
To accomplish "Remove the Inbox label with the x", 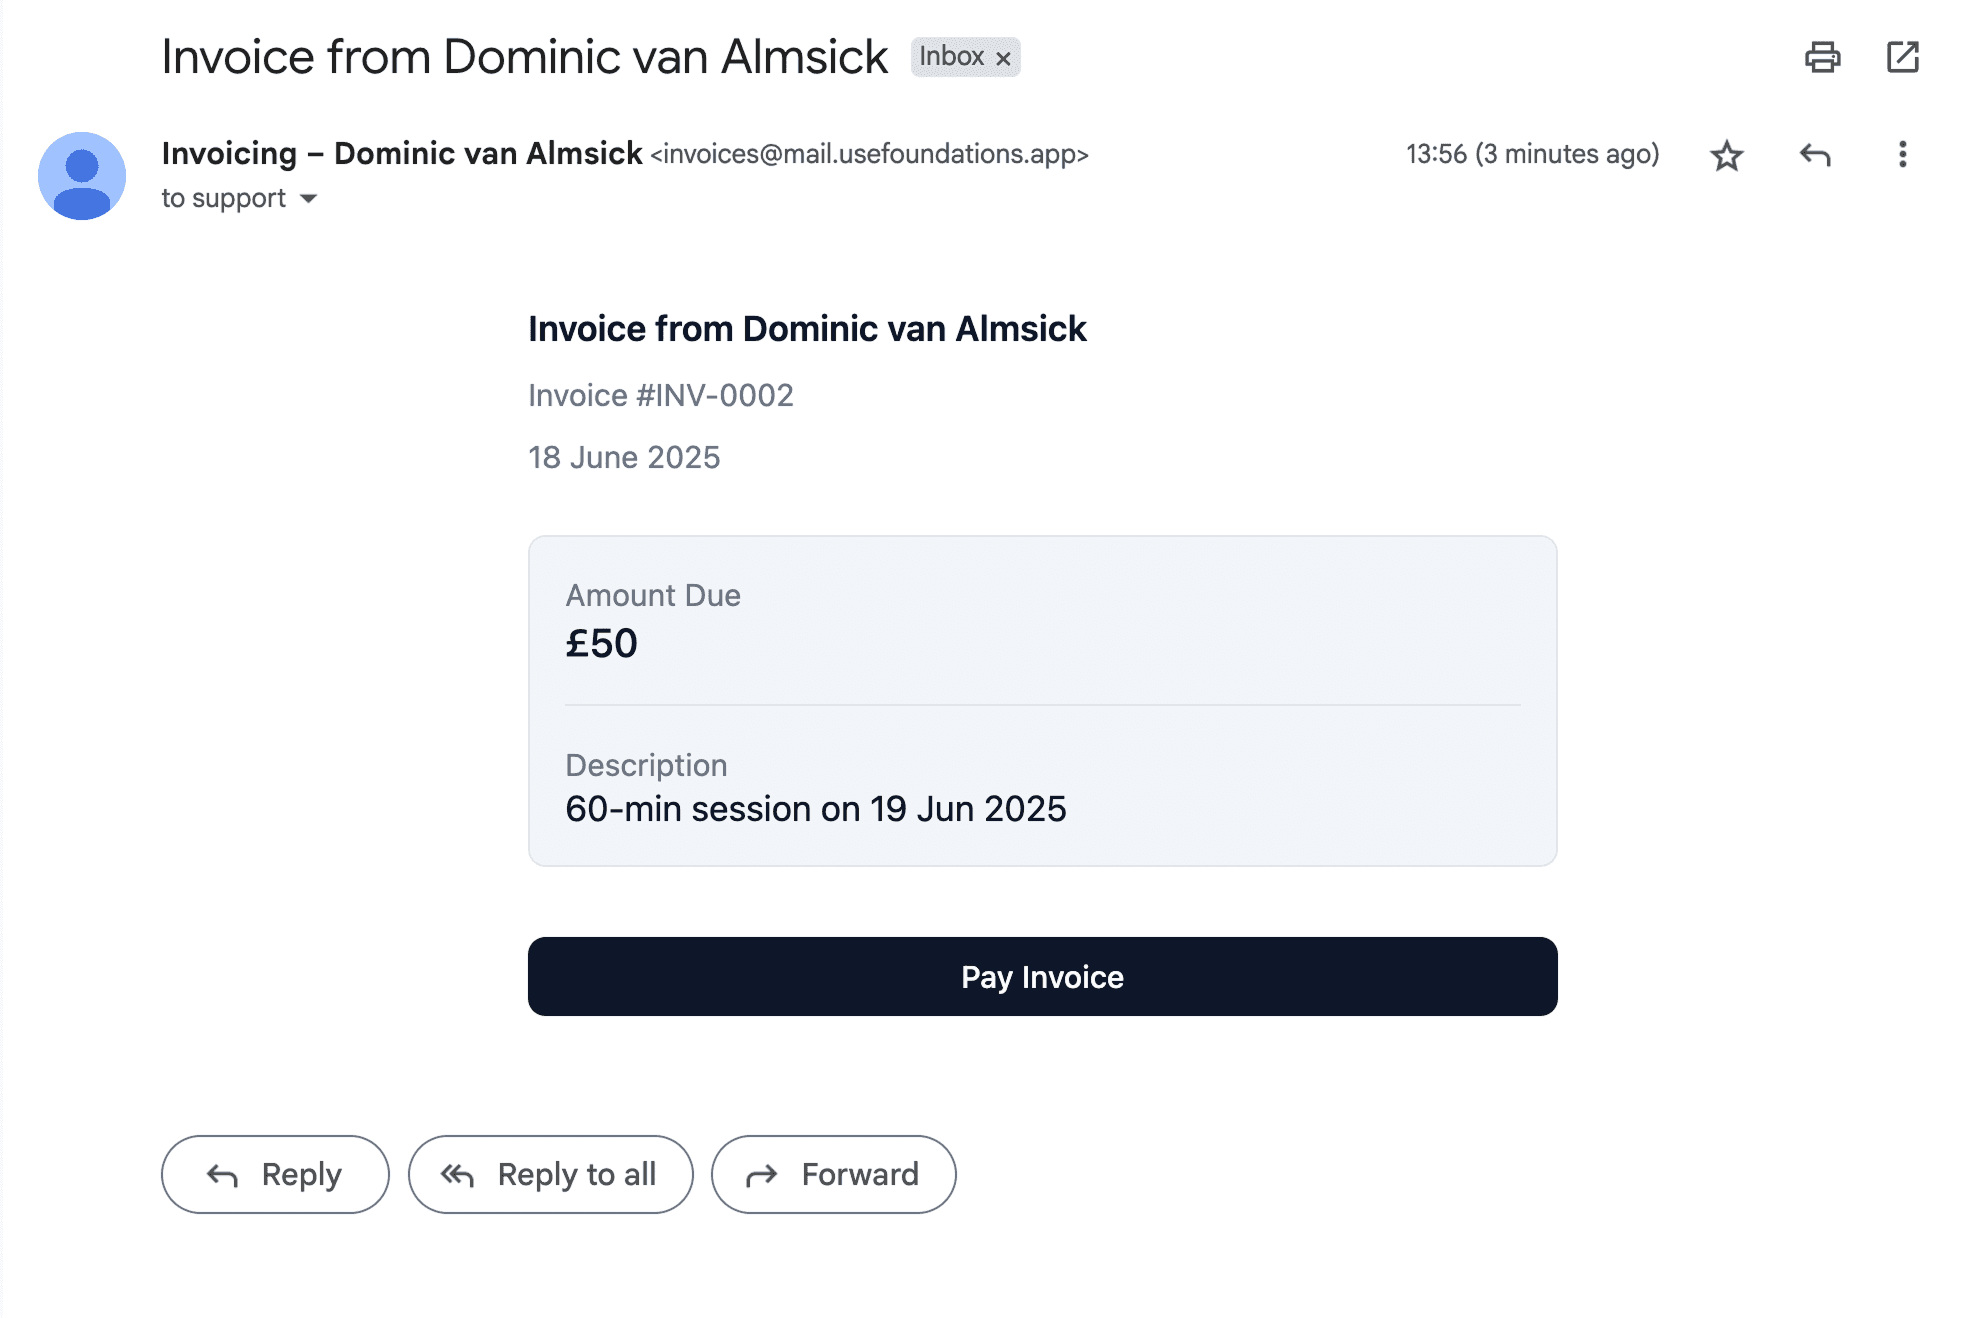I will [x=1003, y=57].
